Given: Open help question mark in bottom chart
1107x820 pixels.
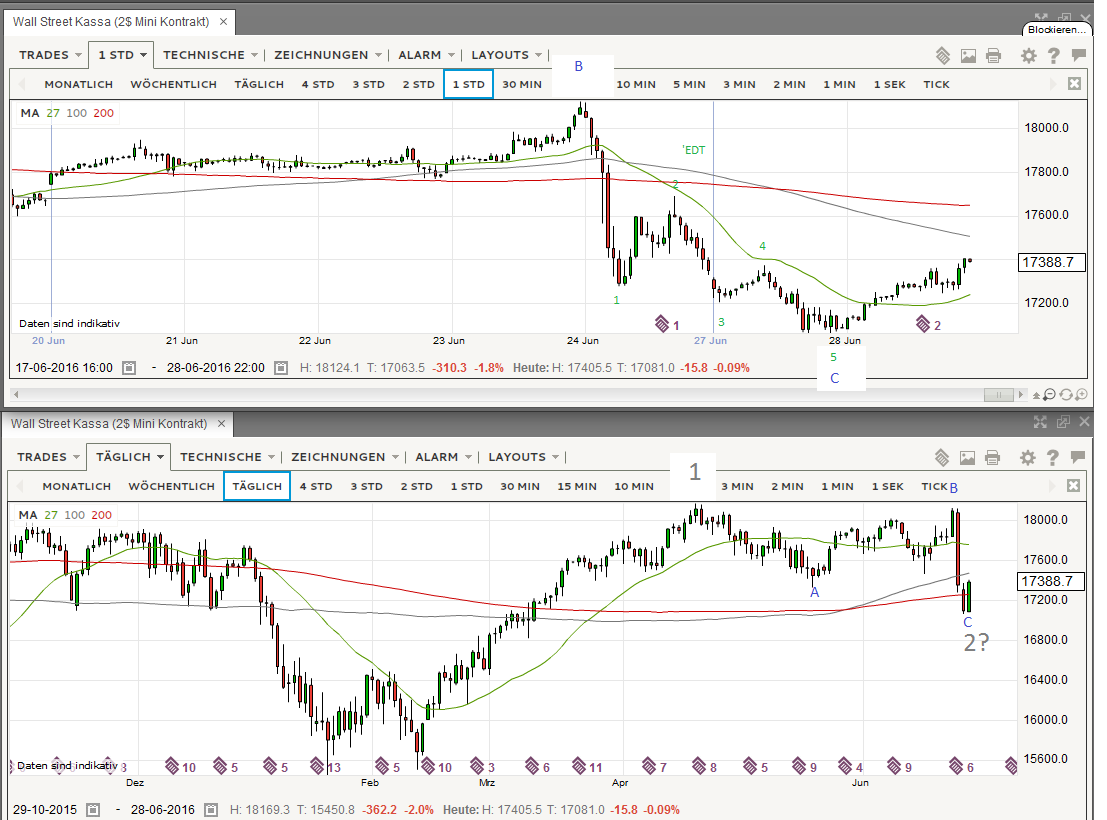Looking at the screenshot, I should pos(1053,457).
